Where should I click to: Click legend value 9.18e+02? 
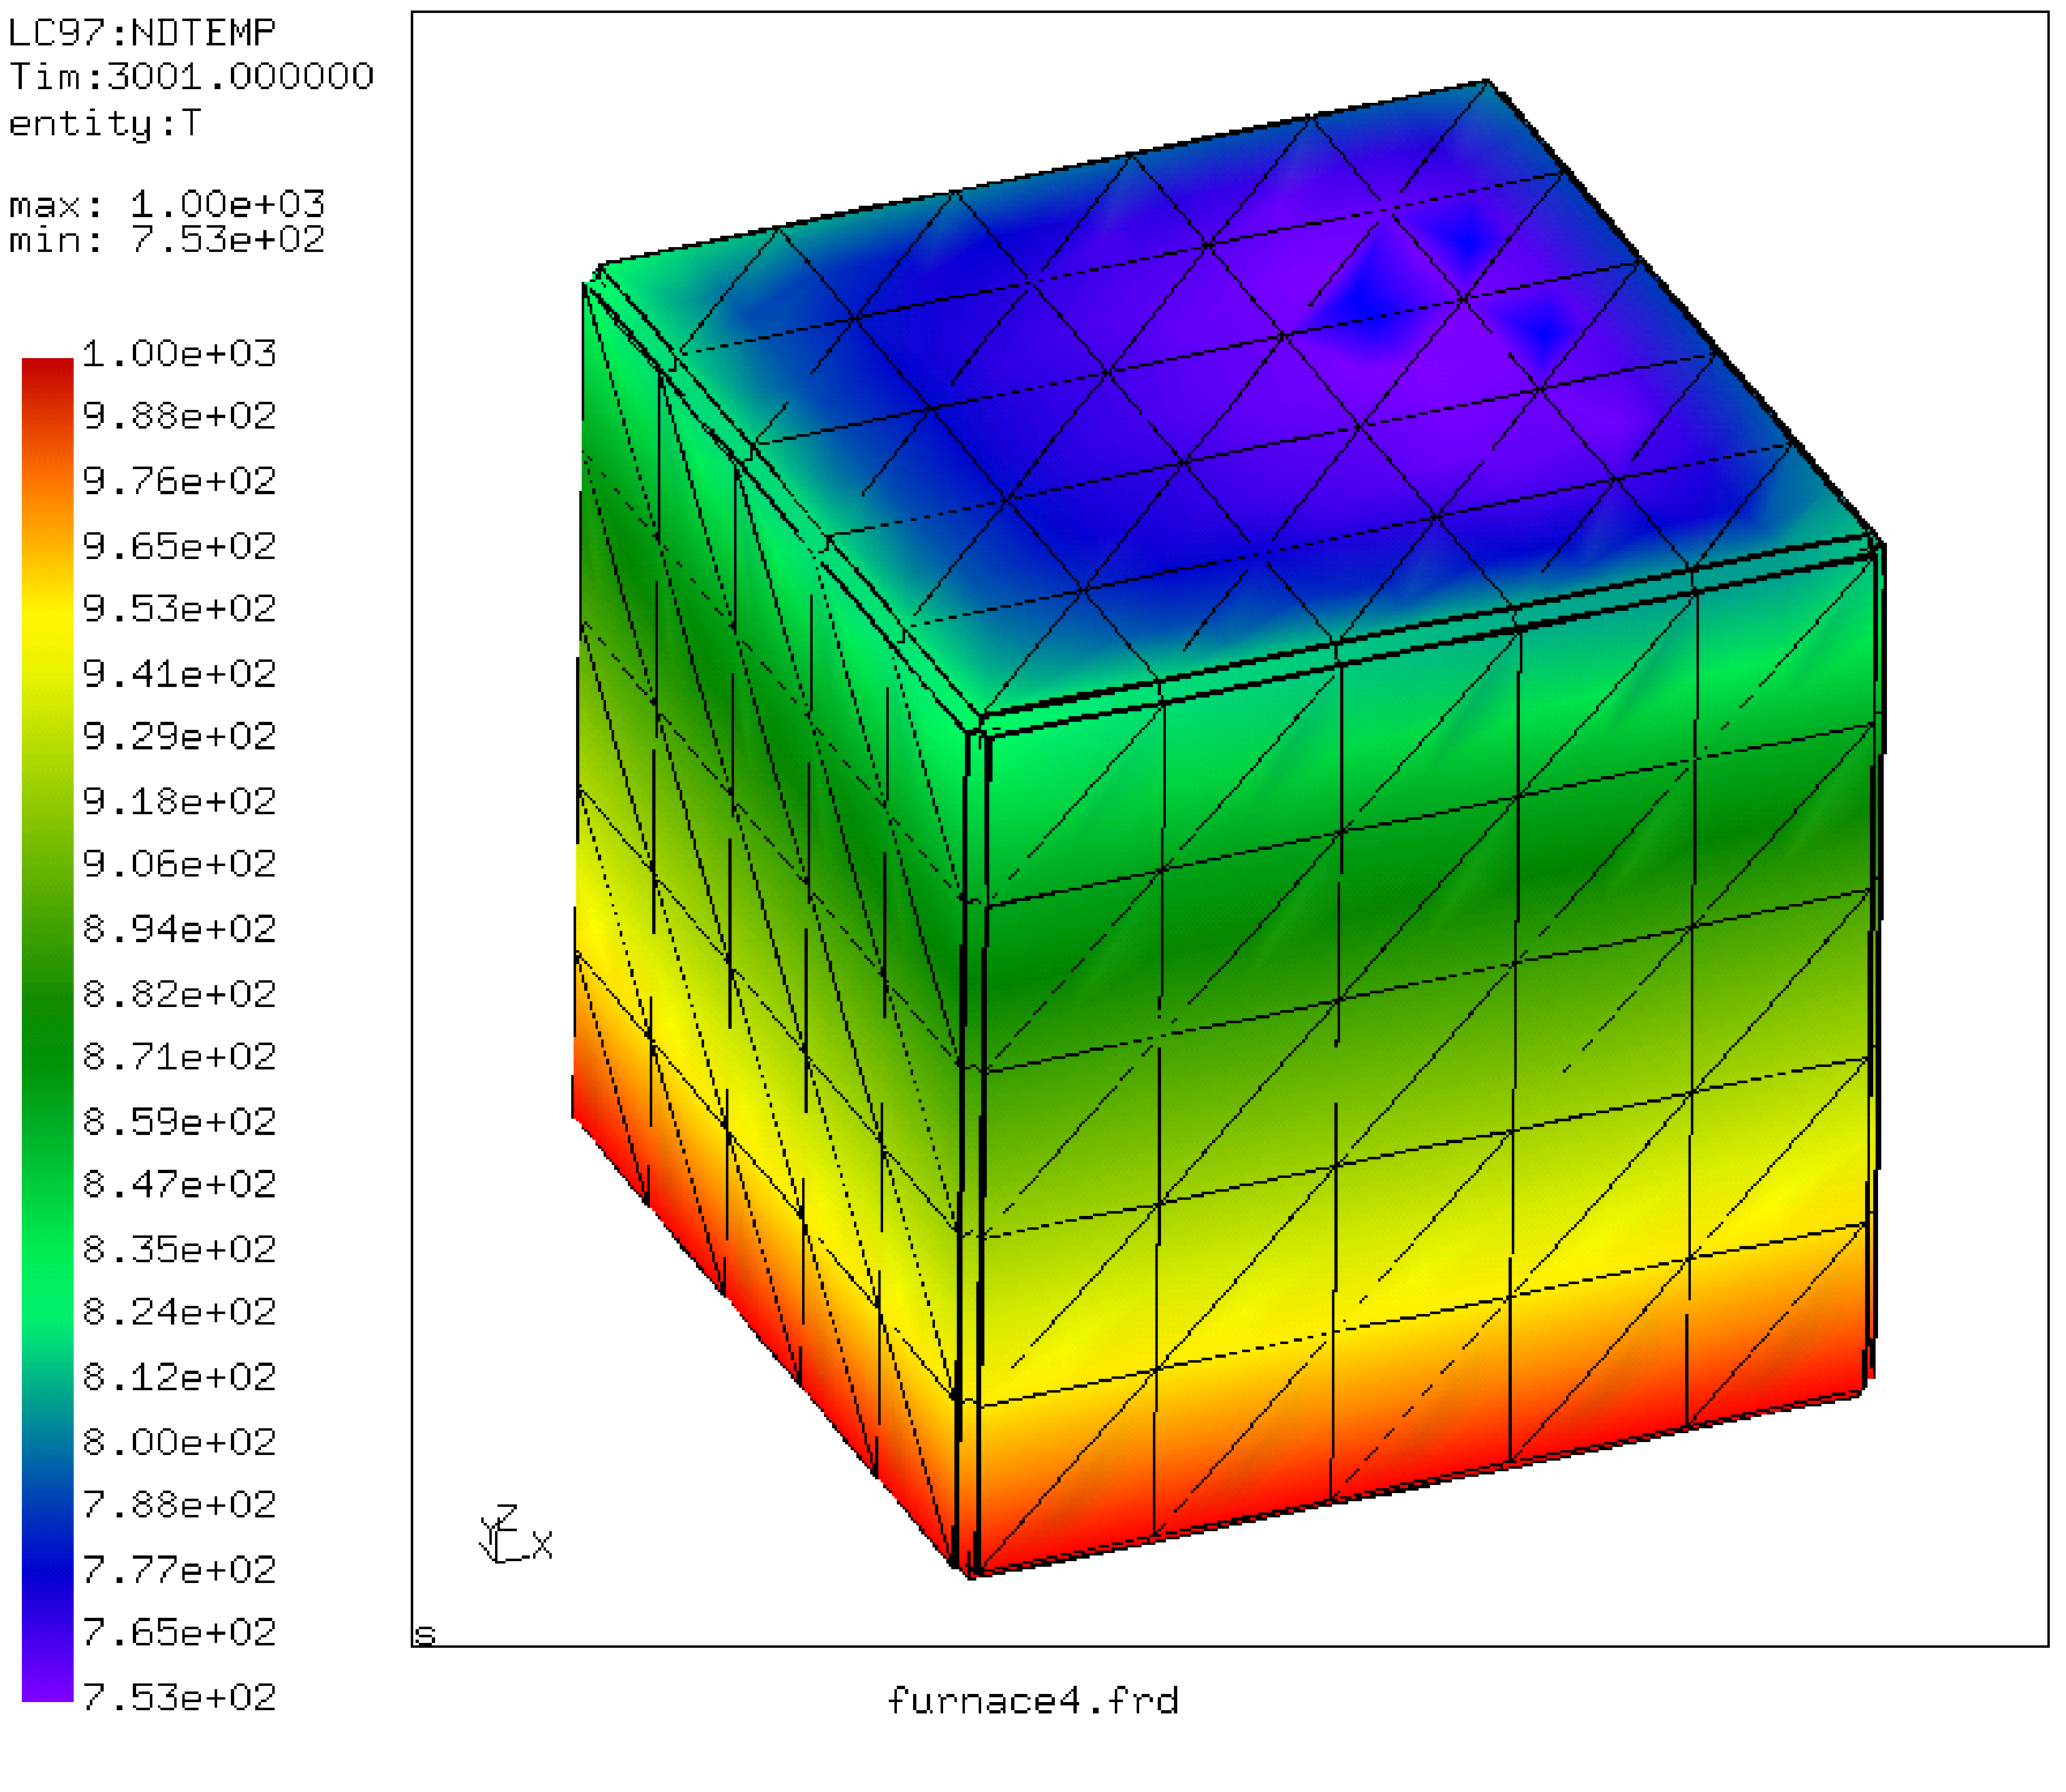179,800
